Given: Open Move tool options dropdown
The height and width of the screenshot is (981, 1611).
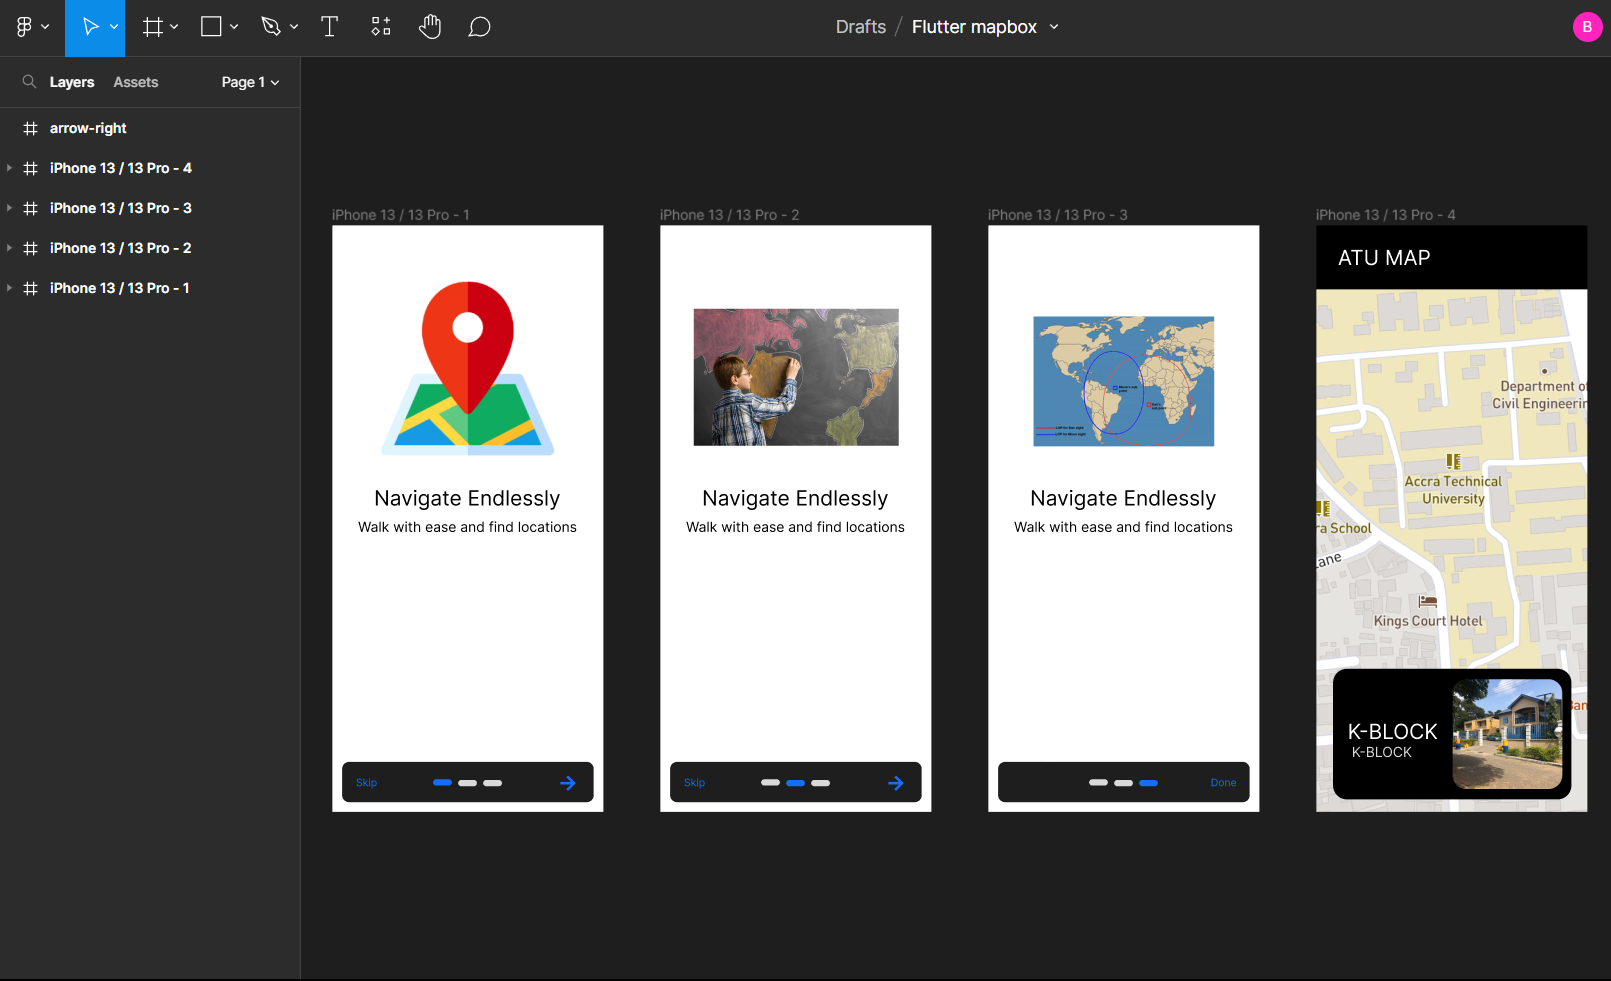Looking at the screenshot, I should [114, 27].
